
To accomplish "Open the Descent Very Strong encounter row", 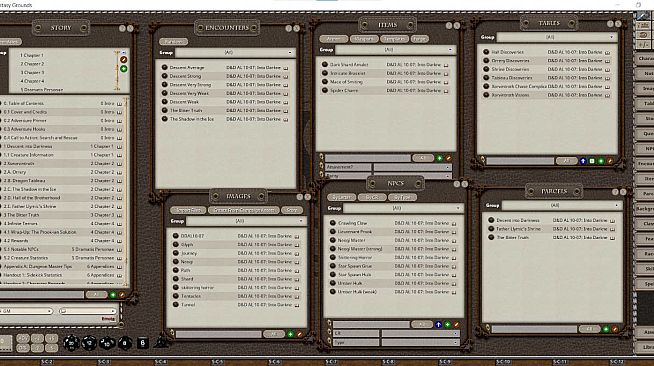I will (225, 85).
